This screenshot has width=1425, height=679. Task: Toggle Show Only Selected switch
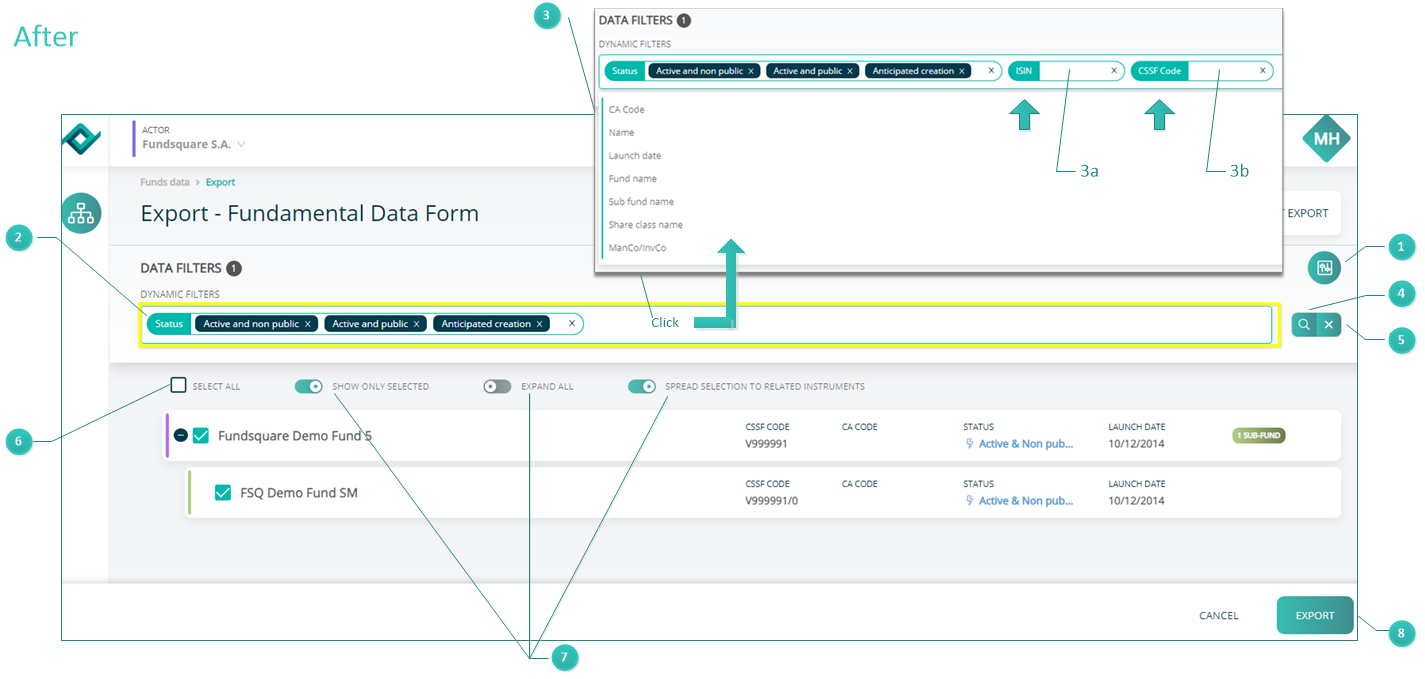point(309,386)
